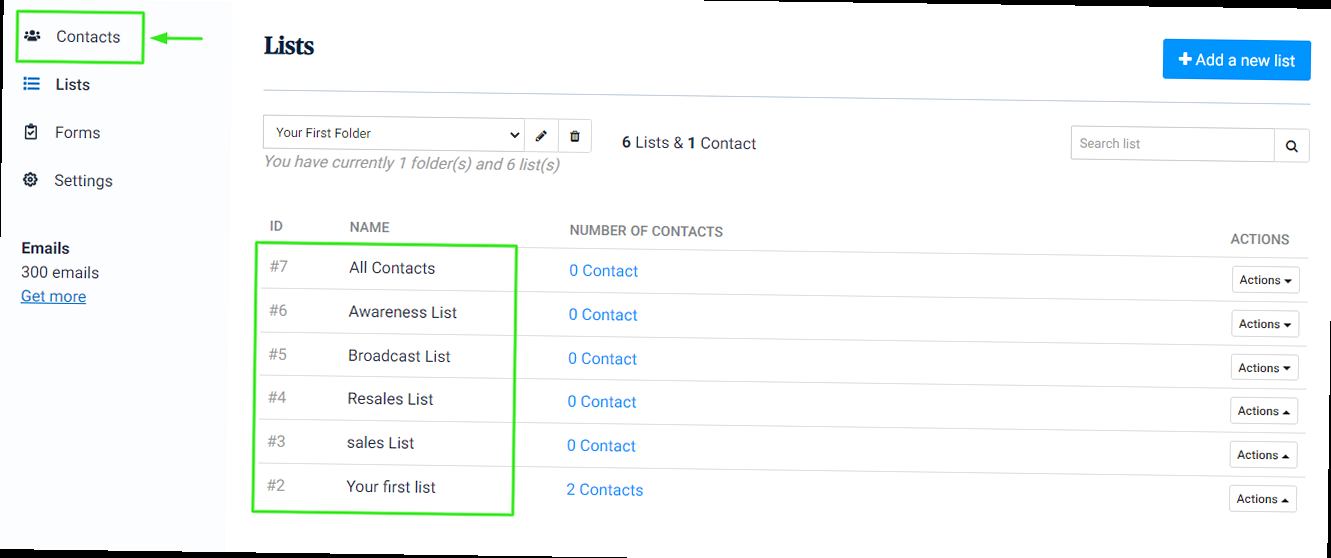Expand Actions dropdown for Awareness List

tap(1265, 324)
